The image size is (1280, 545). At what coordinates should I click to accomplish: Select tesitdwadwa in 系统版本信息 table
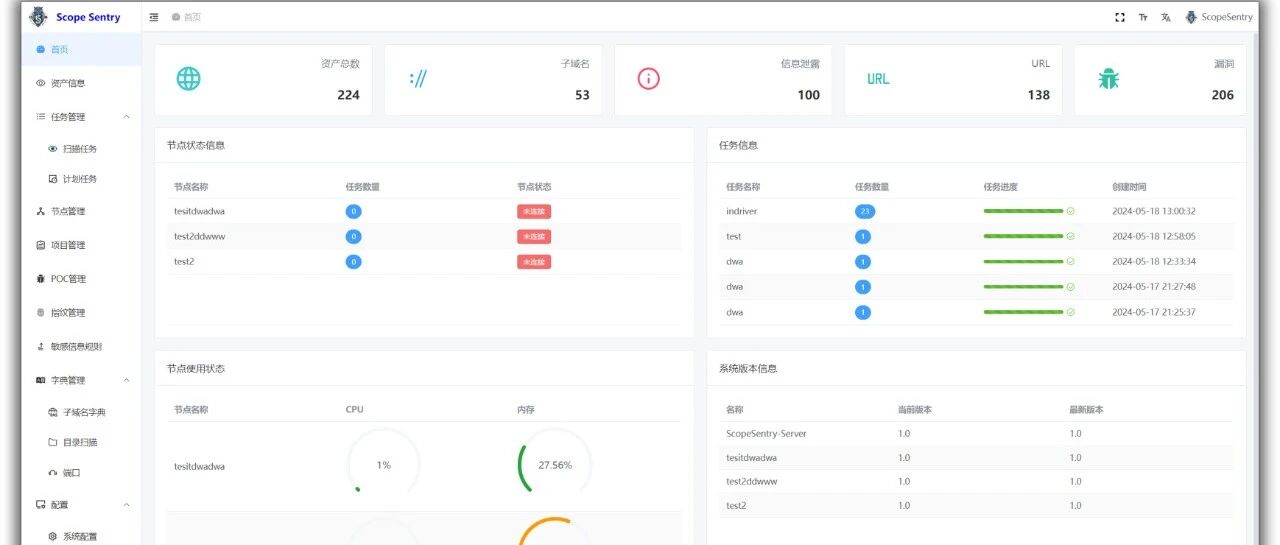click(x=752, y=458)
